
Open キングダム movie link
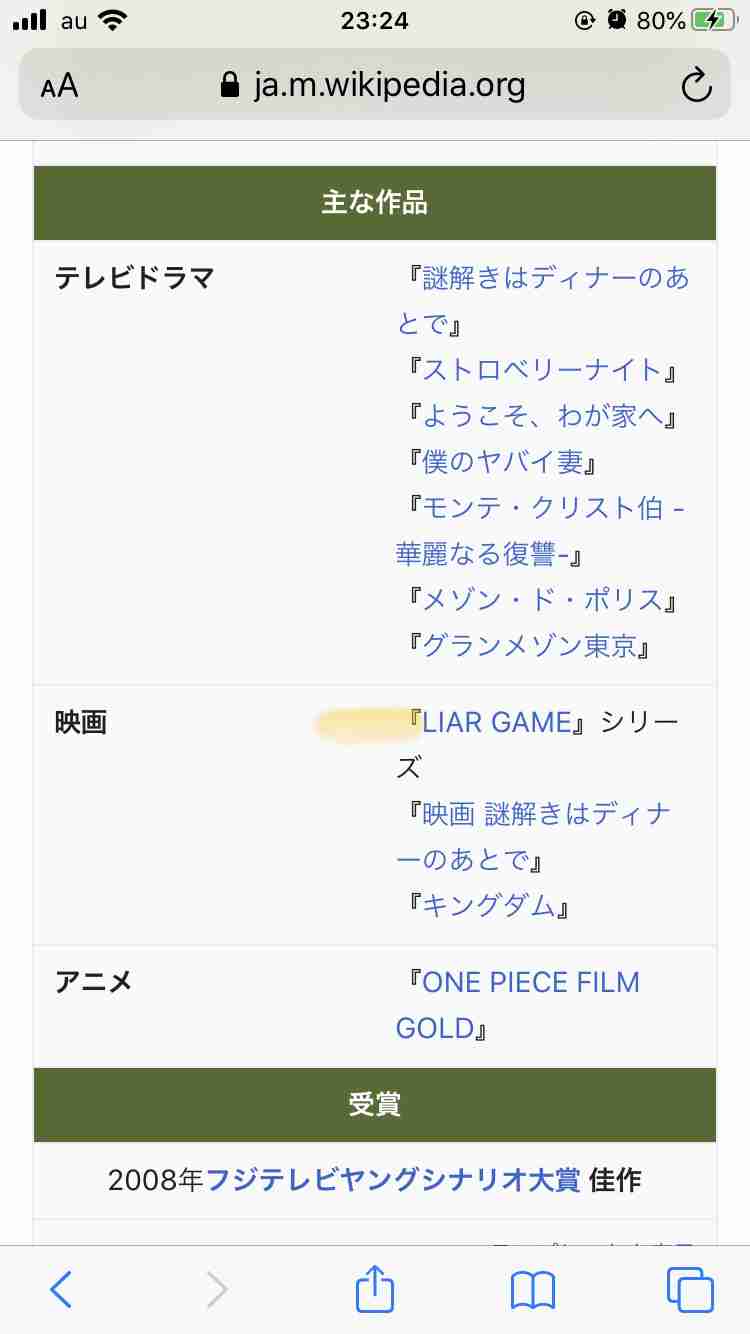[x=488, y=906]
